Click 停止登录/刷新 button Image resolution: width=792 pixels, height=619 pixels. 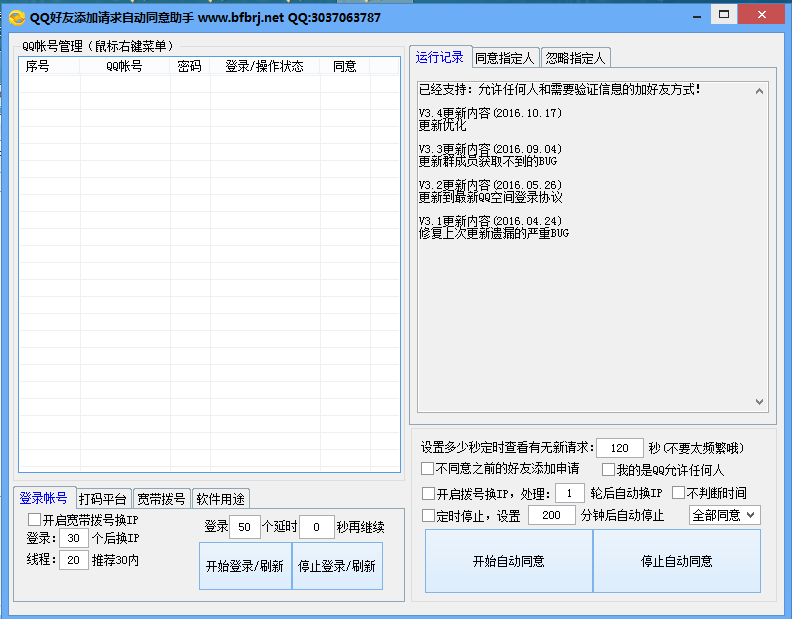click(337, 566)
